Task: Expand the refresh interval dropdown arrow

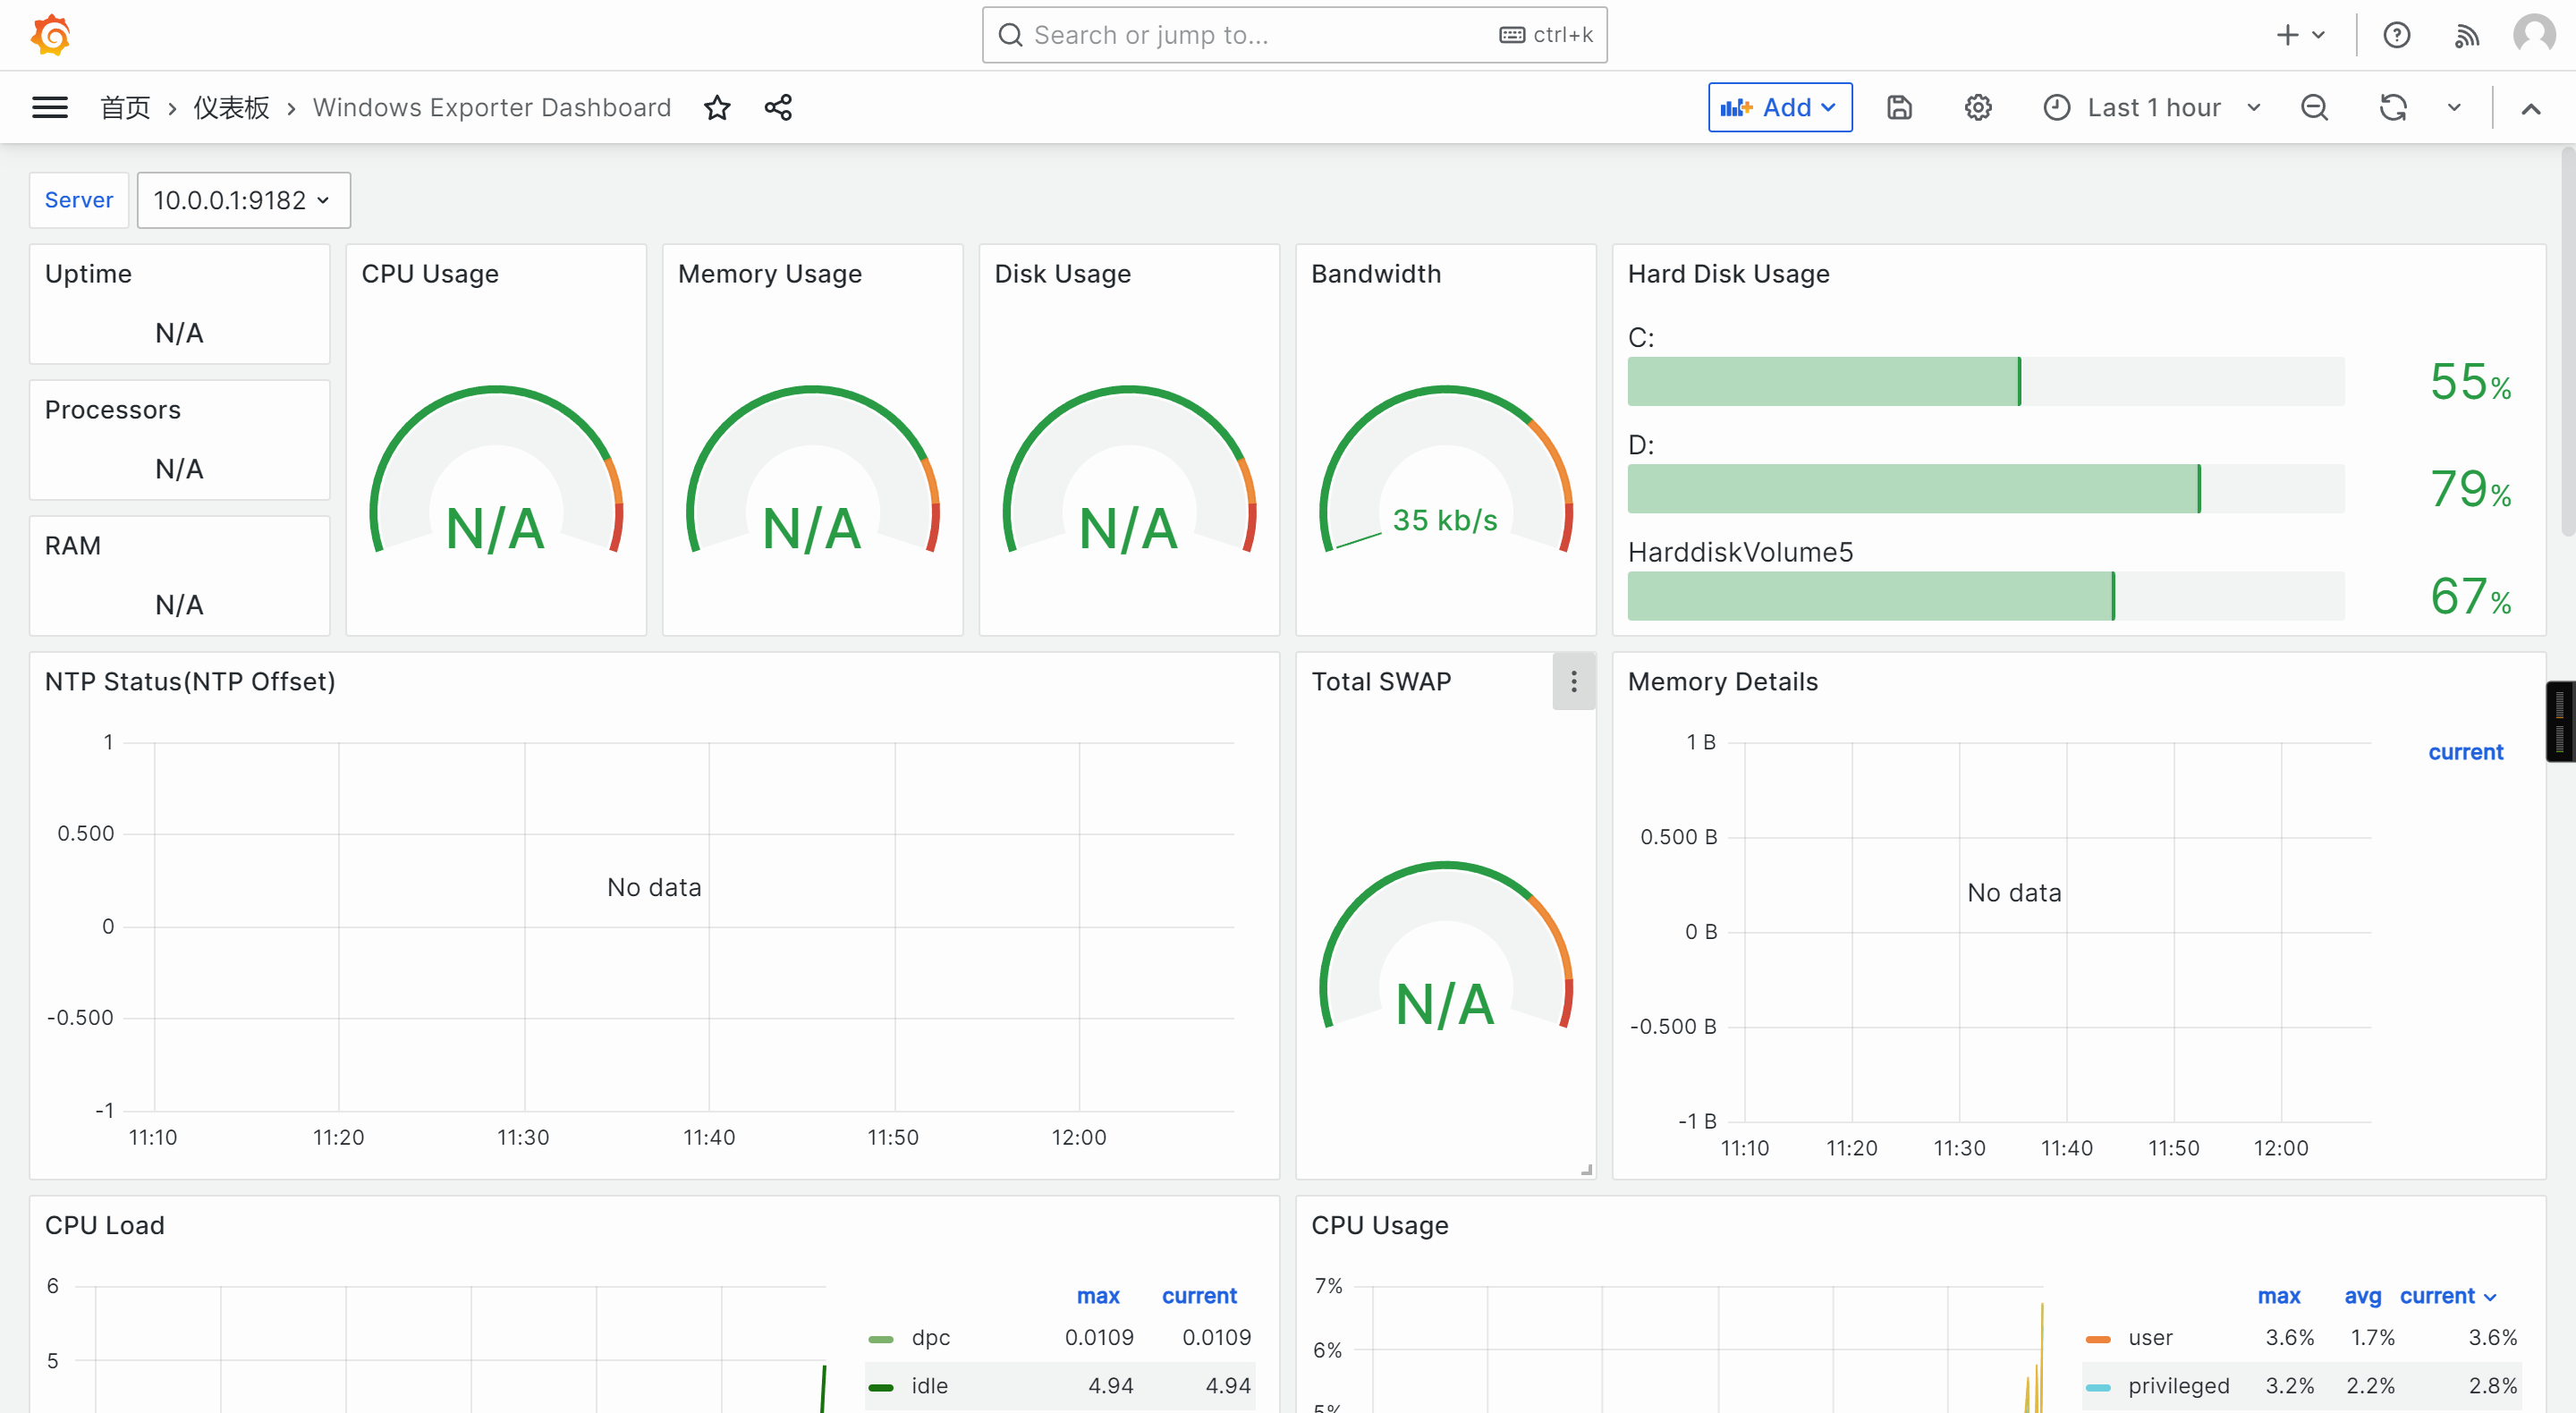Action: [2453, 107]
